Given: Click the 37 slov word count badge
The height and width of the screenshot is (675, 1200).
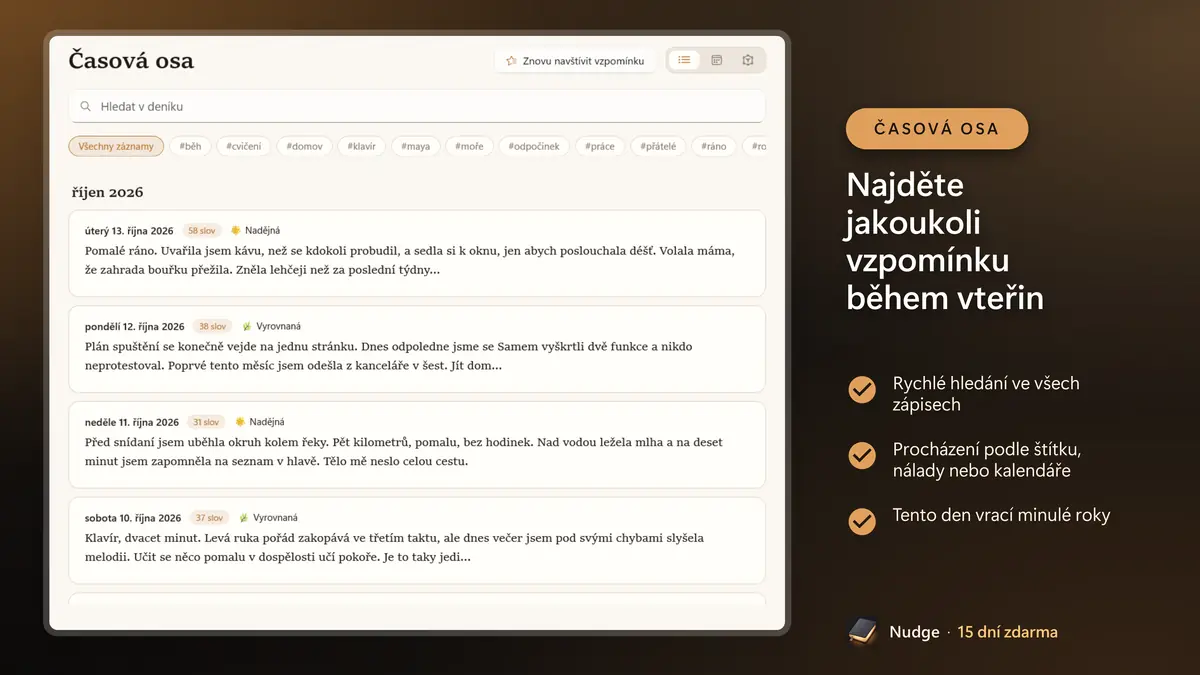Looking at the screenshot, I should point(209,518).
